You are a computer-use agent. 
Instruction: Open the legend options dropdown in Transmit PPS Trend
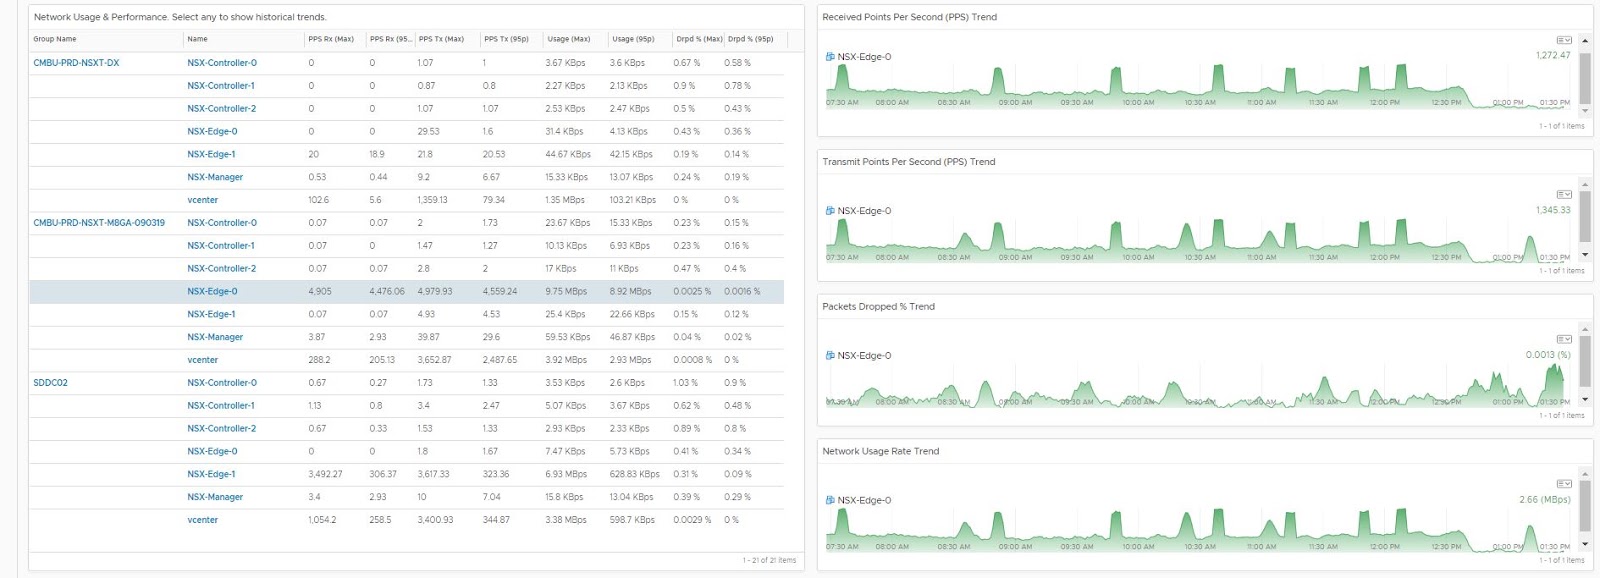click(x=1564, y=195)
